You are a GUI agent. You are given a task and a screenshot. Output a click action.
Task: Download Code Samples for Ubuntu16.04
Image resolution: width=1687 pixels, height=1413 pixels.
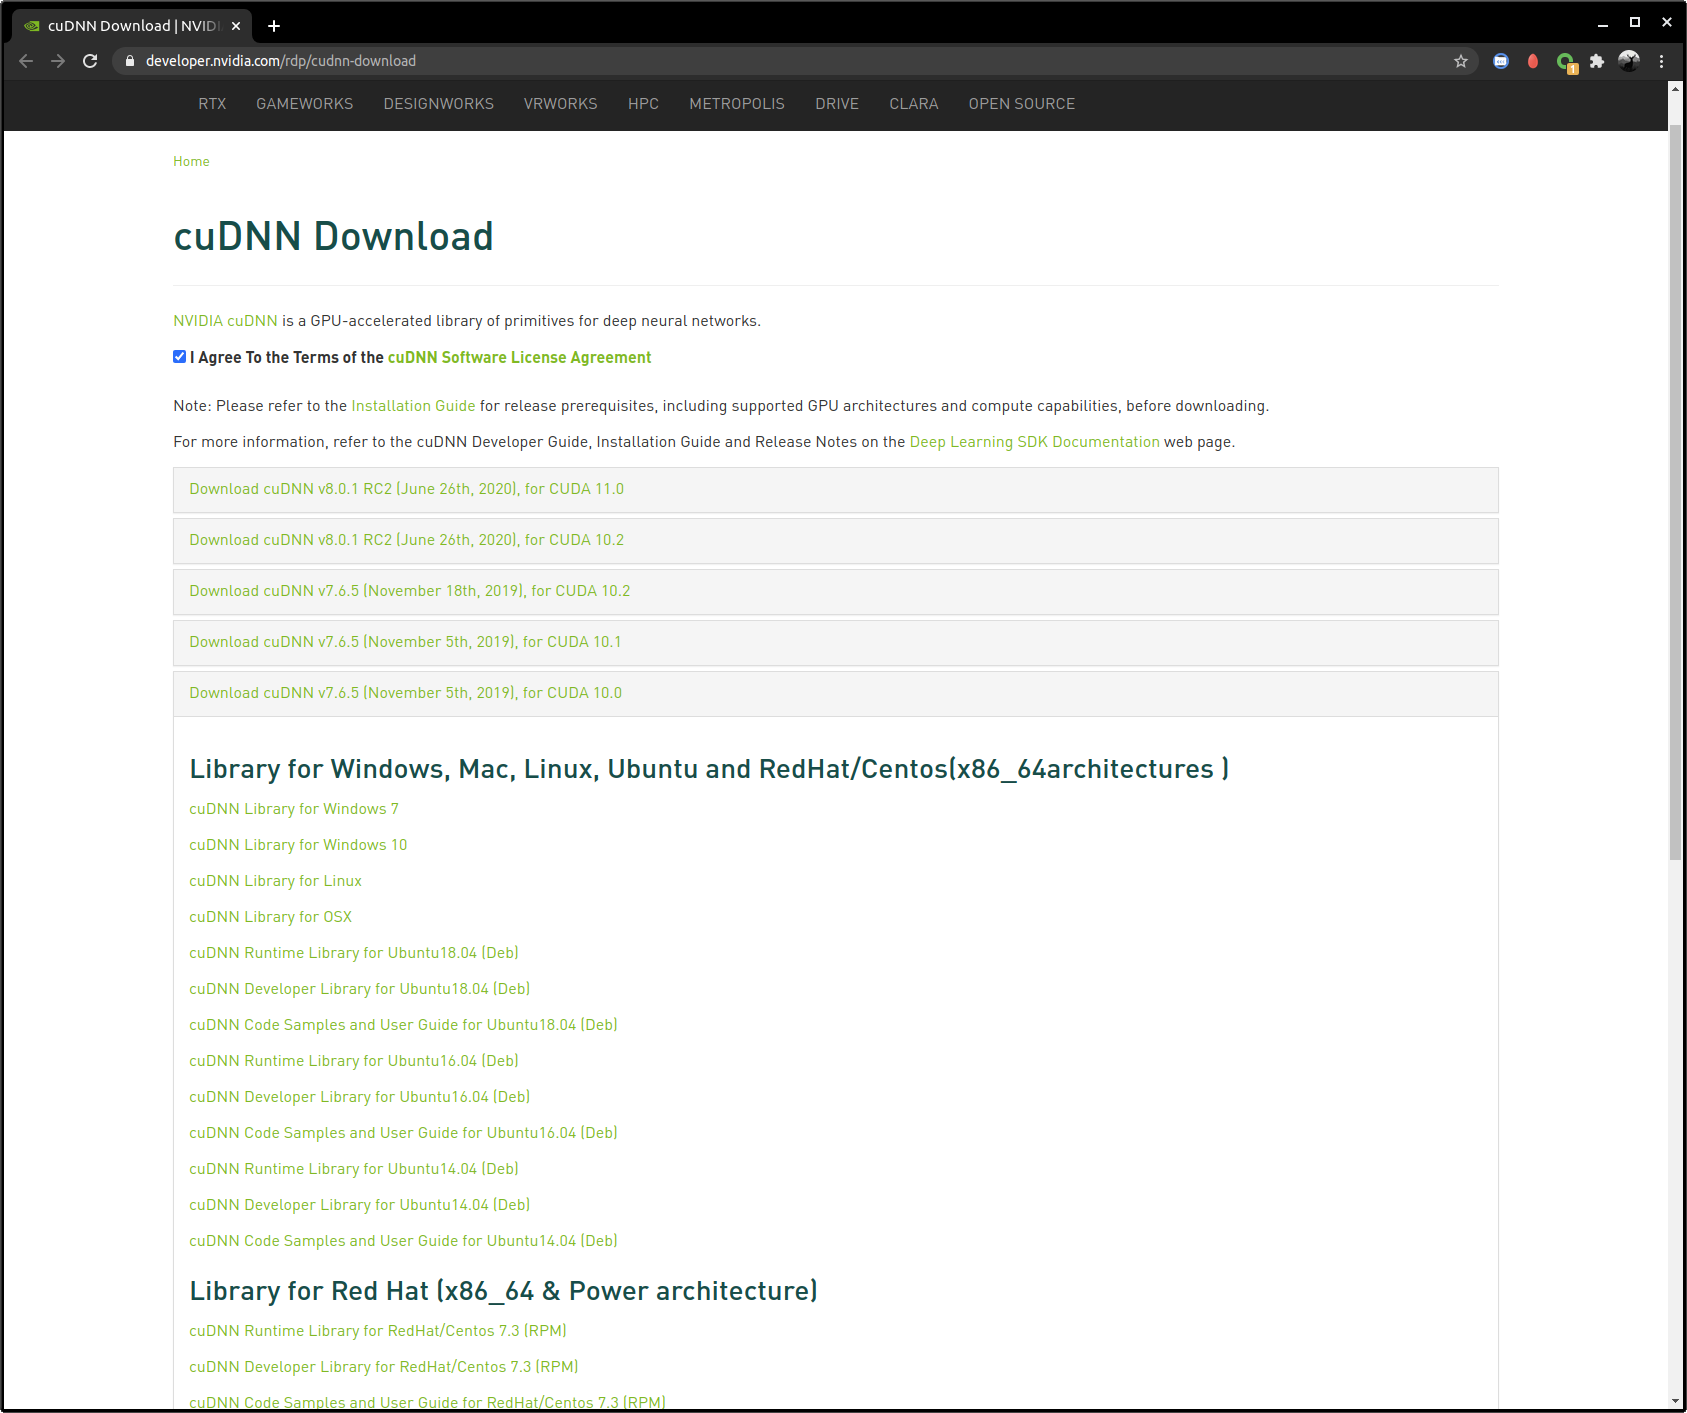[403, 1133]
